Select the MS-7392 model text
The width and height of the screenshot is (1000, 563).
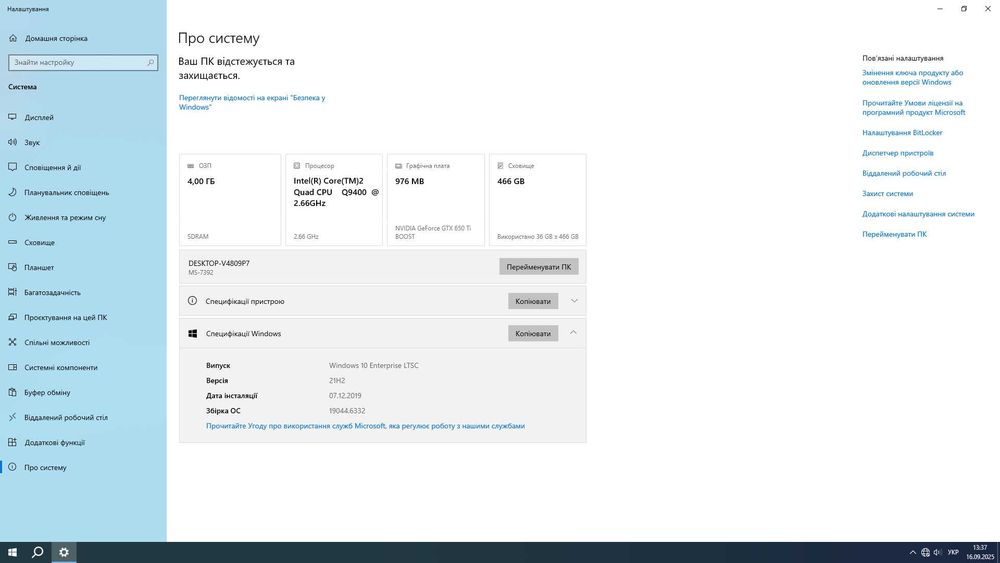[x=201, y=273]
